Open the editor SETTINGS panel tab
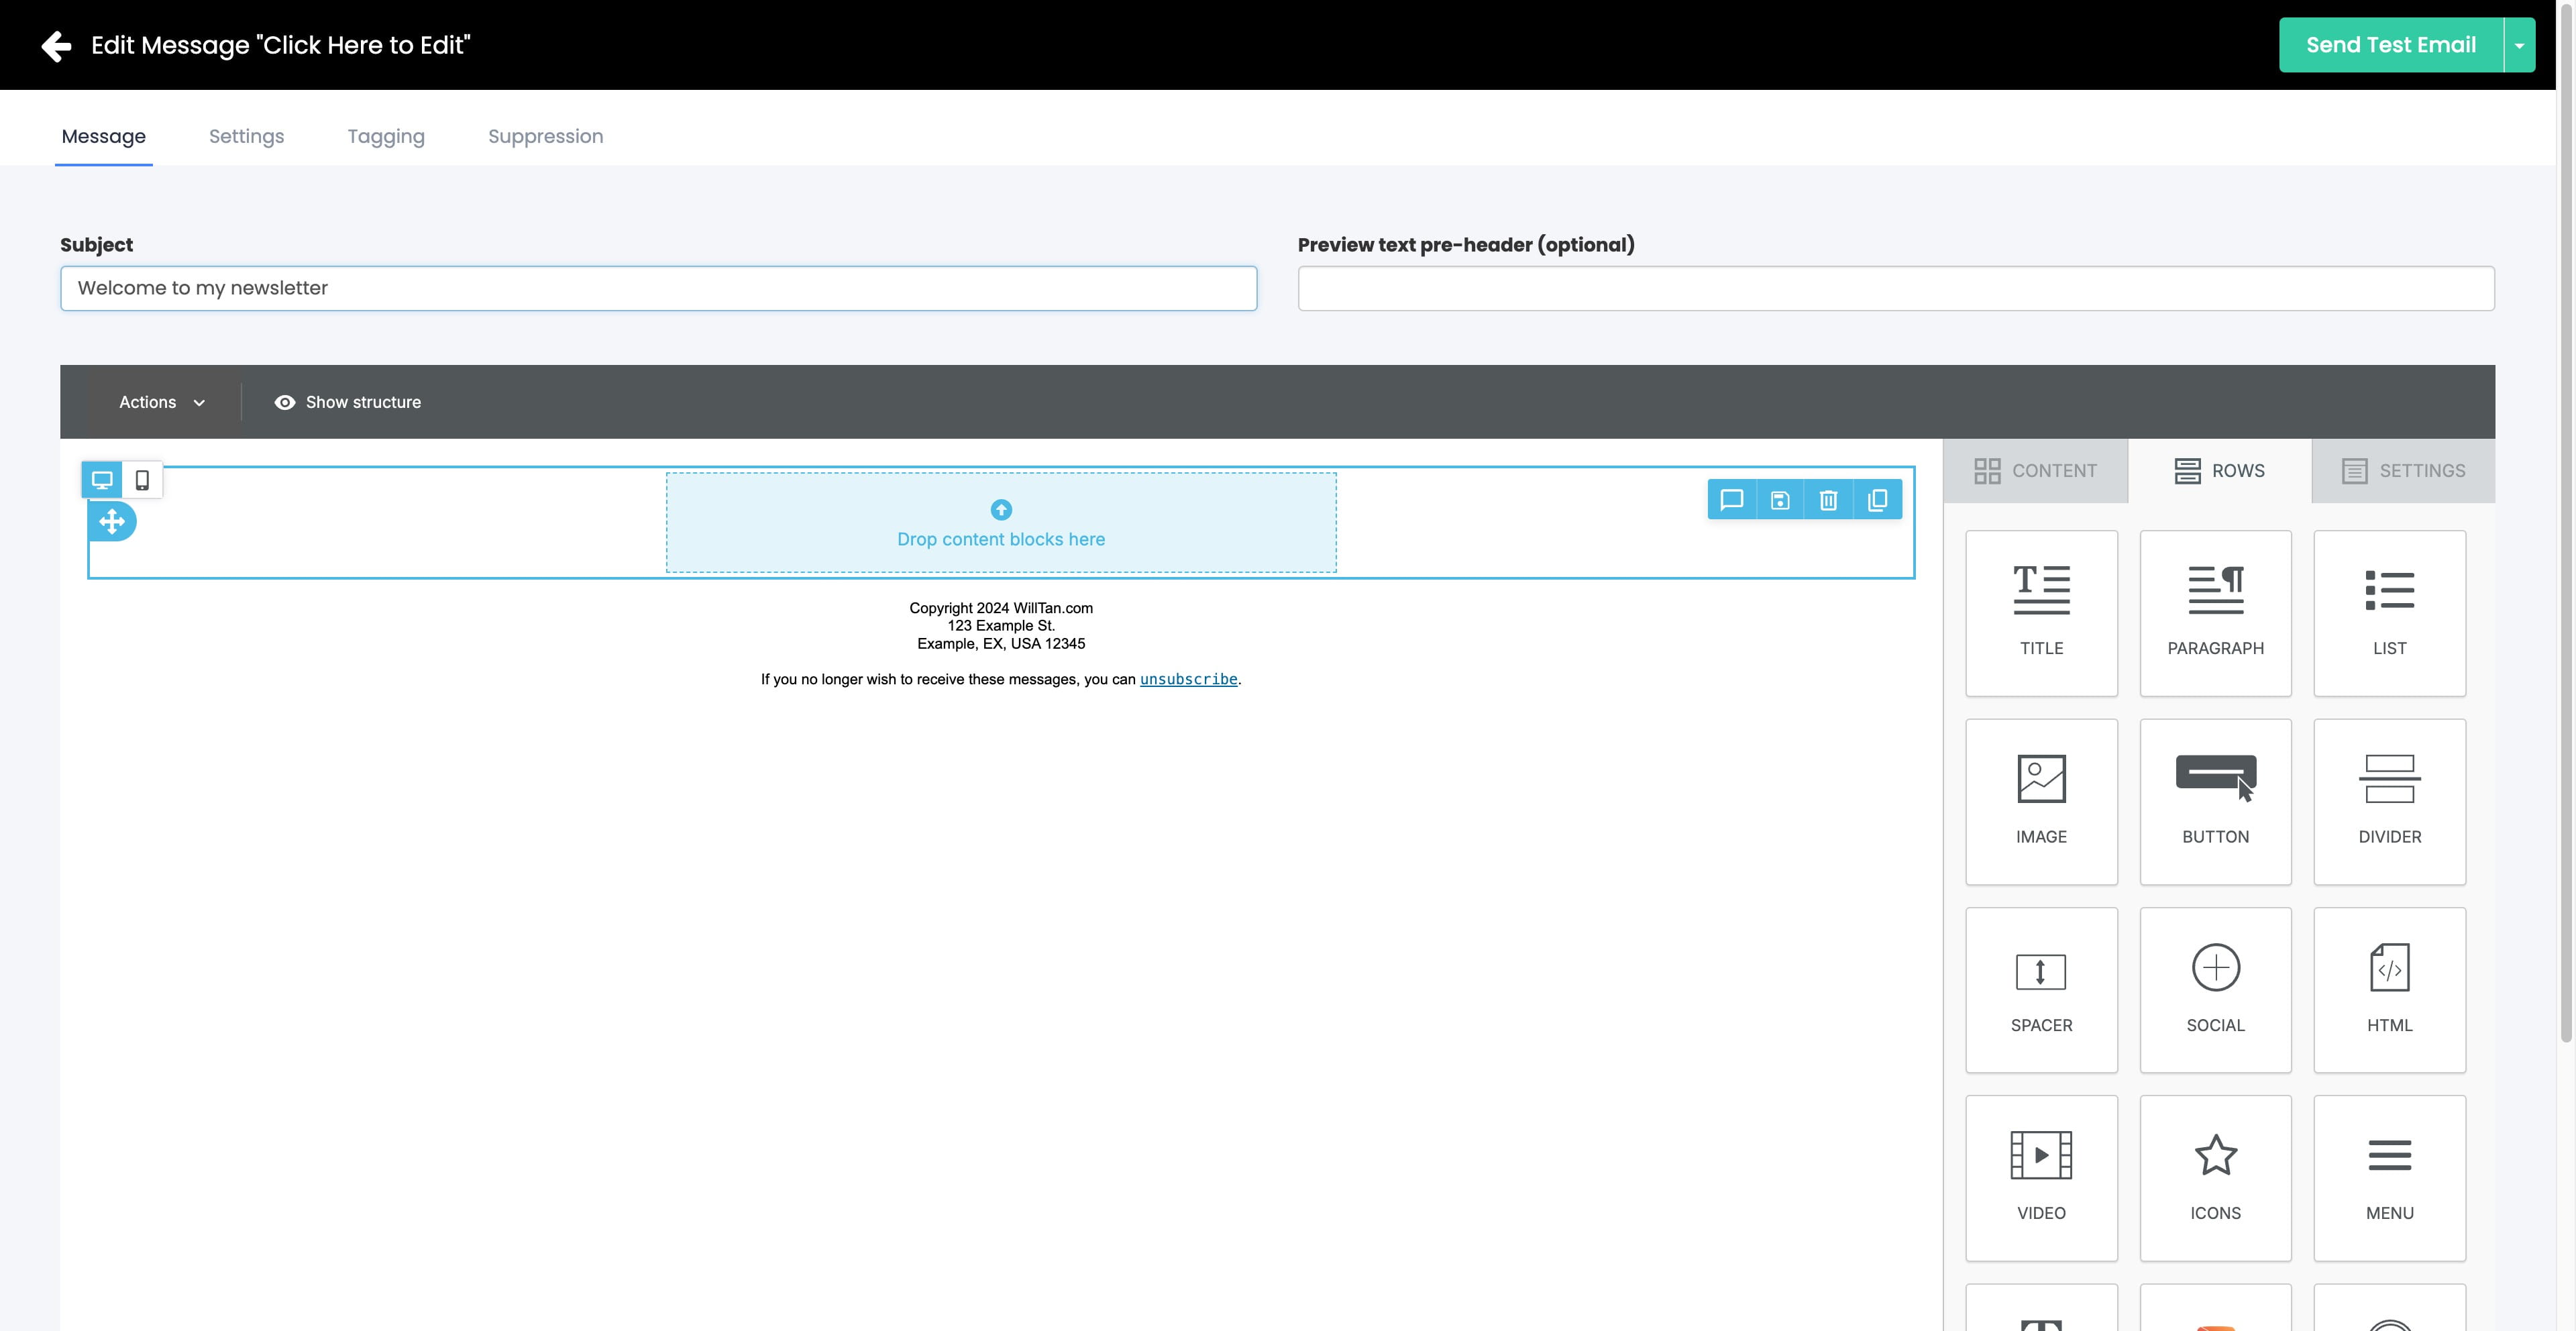Image resolution: width=2576 pixels, height=1331 pixels. coord(2403,470)
